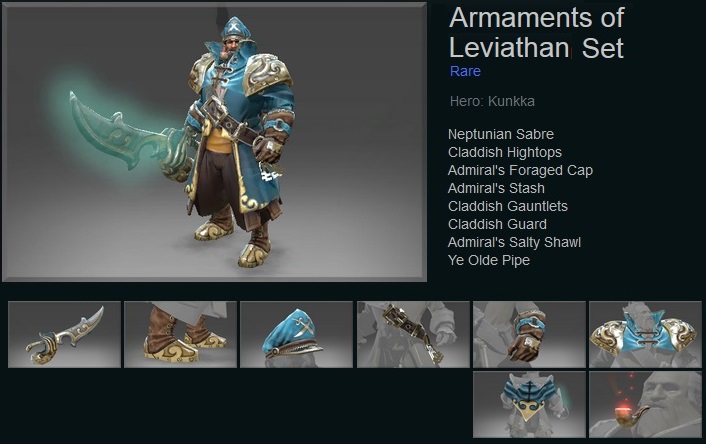Viewport: 706px width, 444px height.
Task: Click the Hero: Kunkka label
Action: tap(492, 101)
